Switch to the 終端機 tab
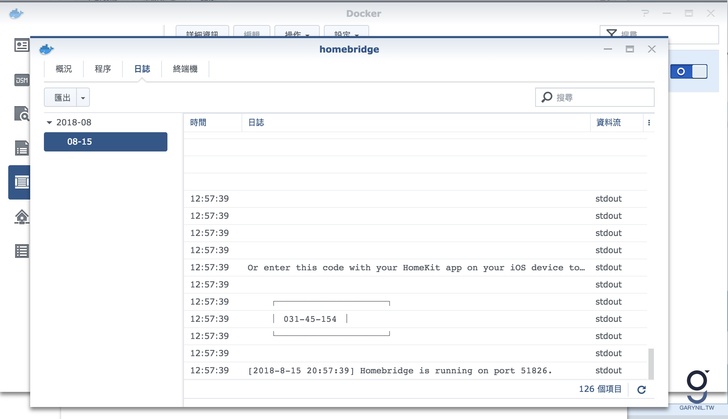Screen dimensions: 728x419 tap(185, 69)
